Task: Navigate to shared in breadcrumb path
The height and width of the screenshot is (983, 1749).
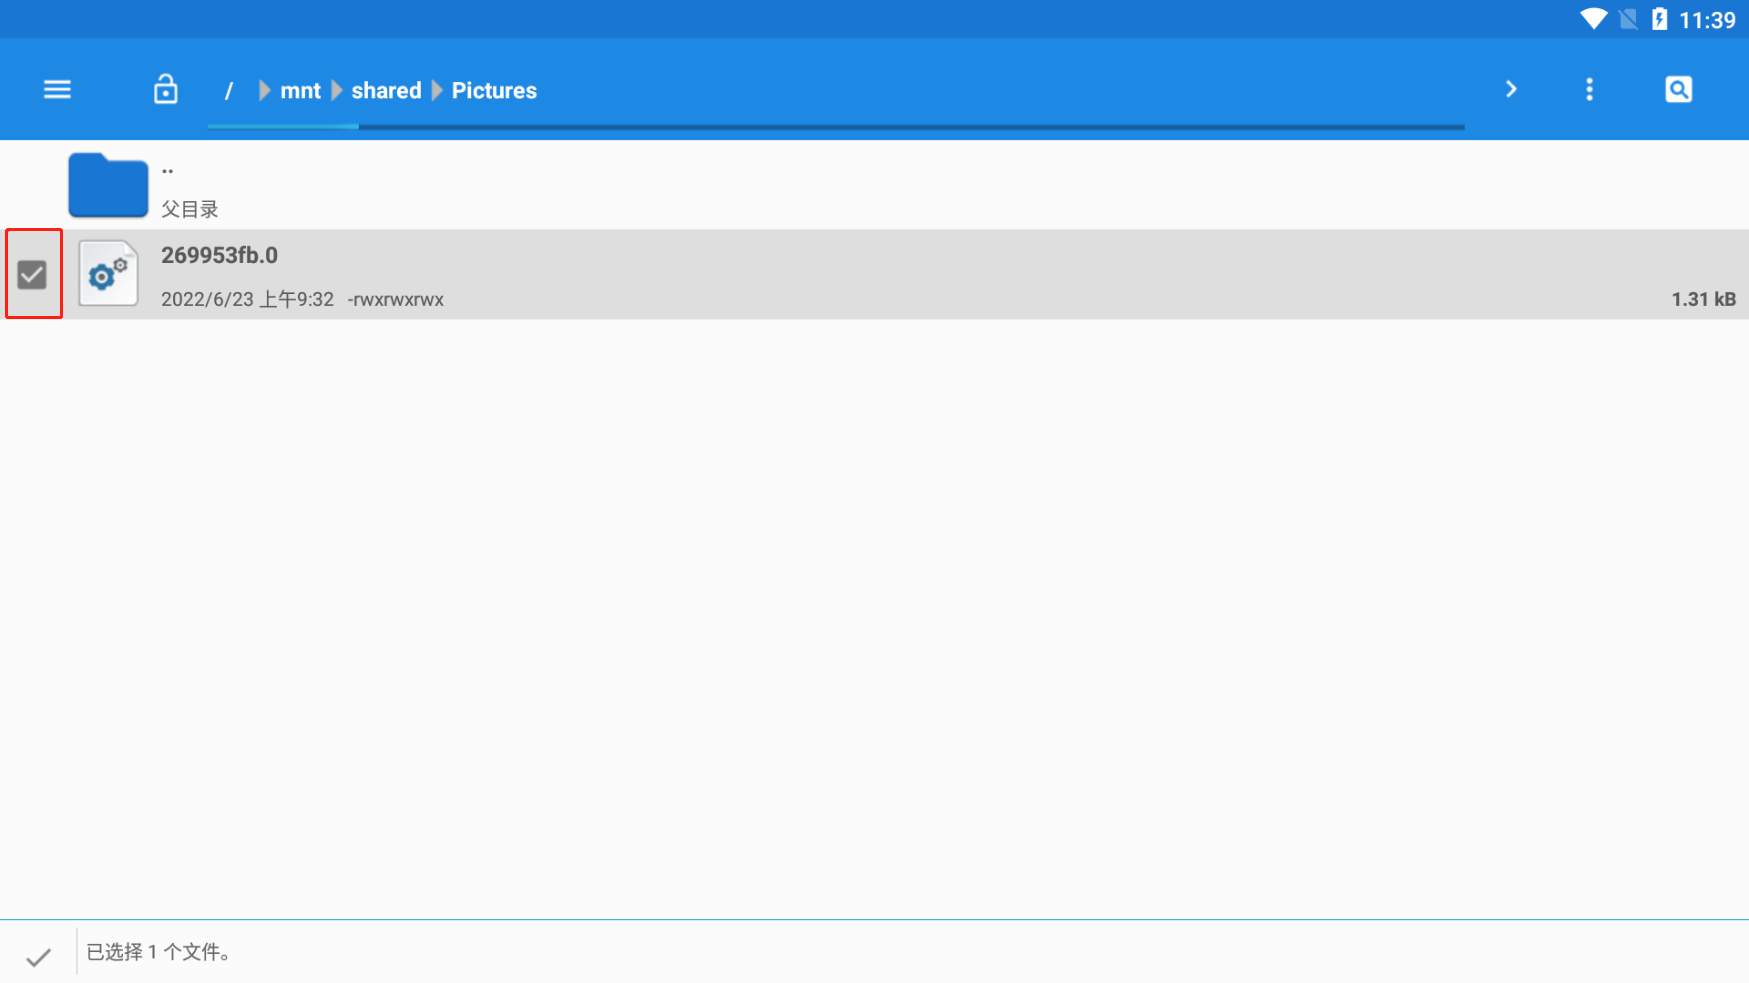Action: click(386, 91)
